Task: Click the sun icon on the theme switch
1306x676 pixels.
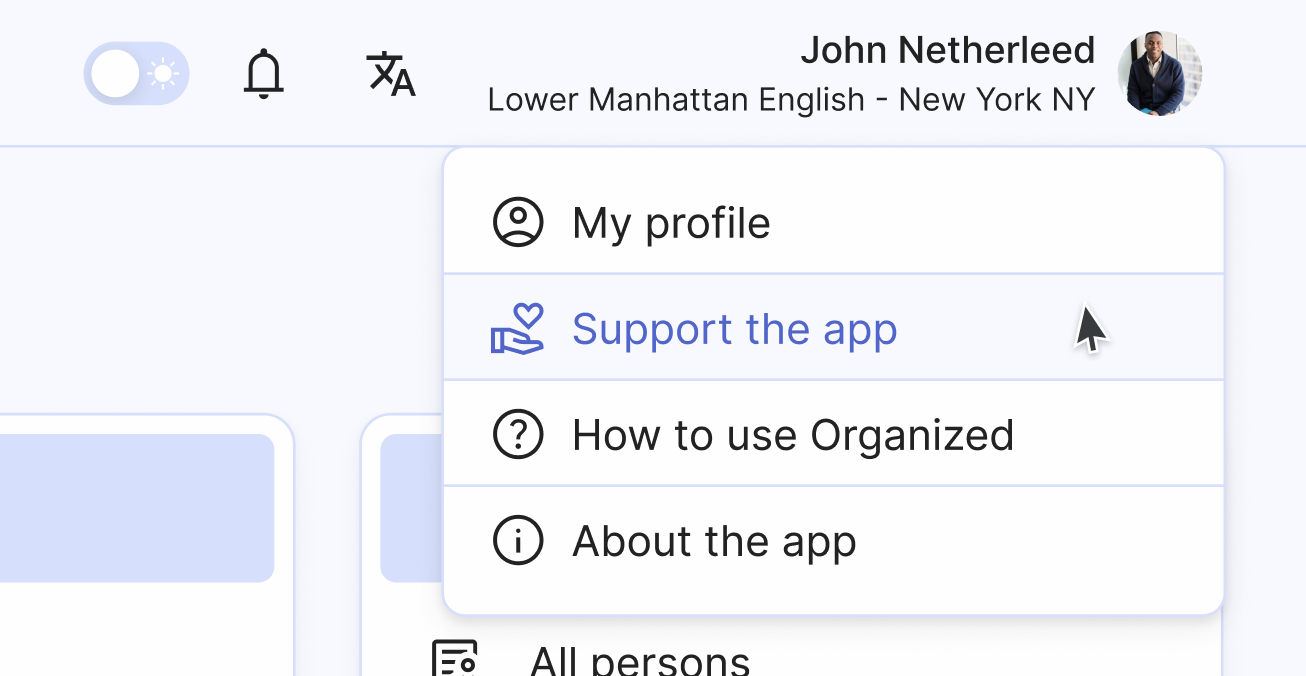Action: [x=162, y=72]
